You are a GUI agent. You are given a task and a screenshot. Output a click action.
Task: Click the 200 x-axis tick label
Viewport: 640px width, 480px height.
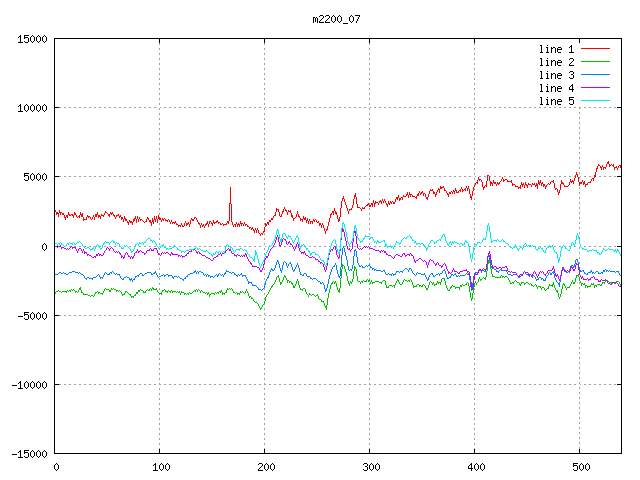(x=265, y=467)
